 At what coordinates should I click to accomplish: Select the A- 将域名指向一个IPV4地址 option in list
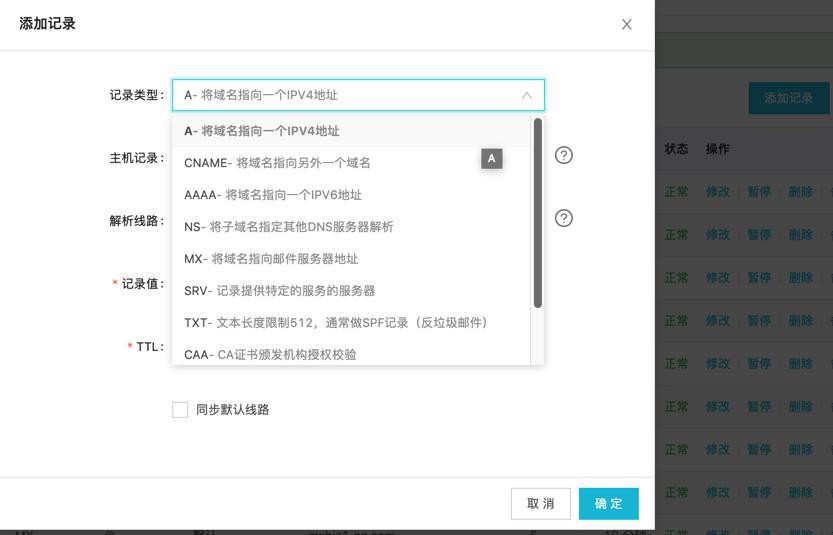click(351, 131)
